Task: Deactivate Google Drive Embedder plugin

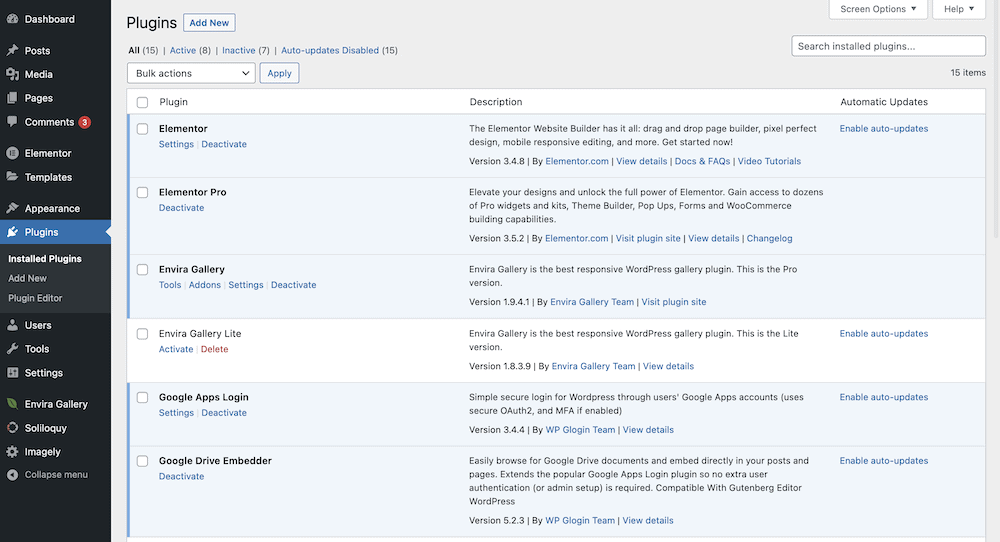Action: click(182, 476)
